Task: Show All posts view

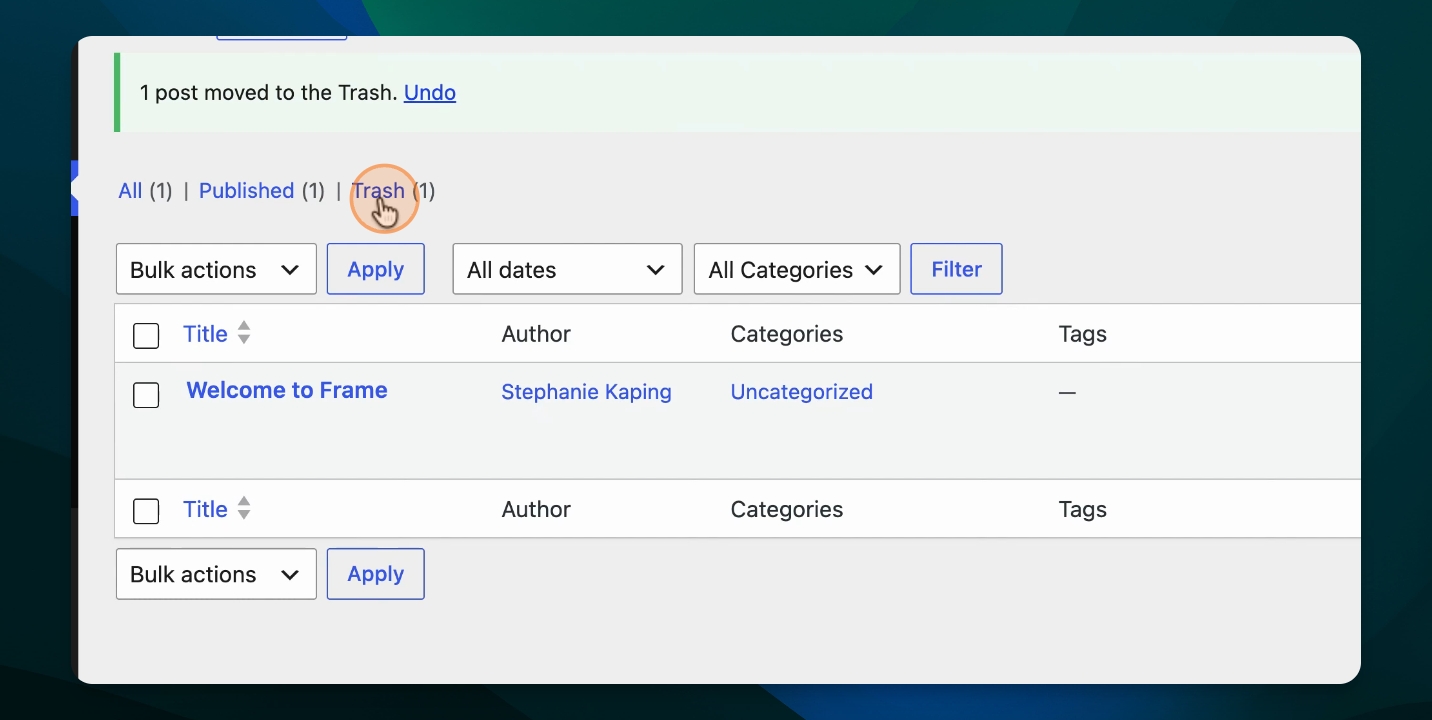Action: coord(130,190)
